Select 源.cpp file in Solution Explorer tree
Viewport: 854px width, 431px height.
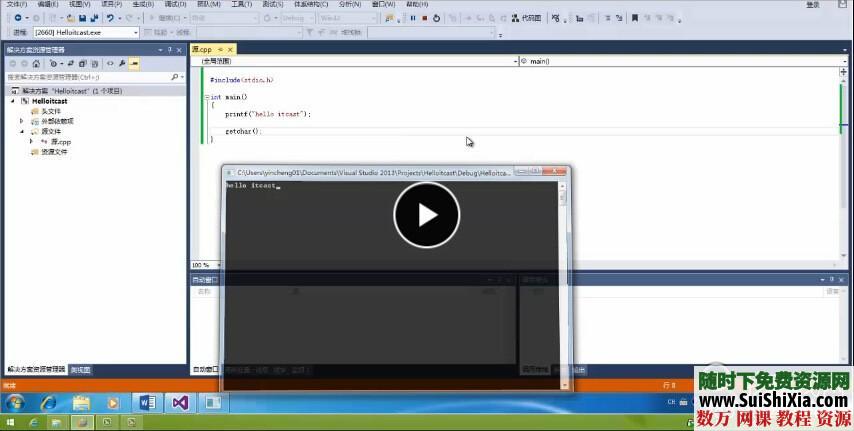coord(60,142)
